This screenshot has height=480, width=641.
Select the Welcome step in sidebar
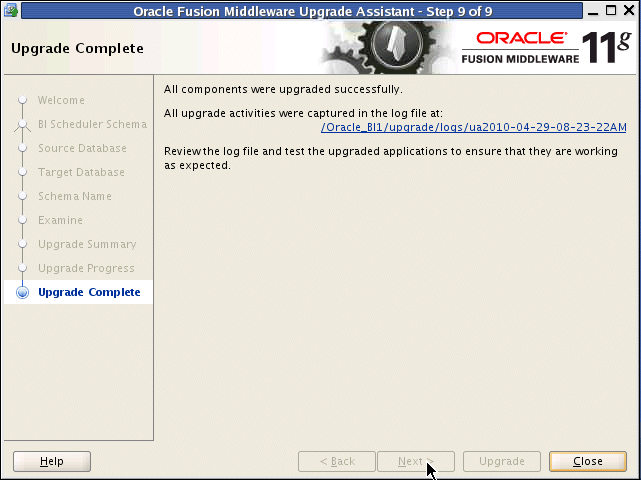pos(61,100)
